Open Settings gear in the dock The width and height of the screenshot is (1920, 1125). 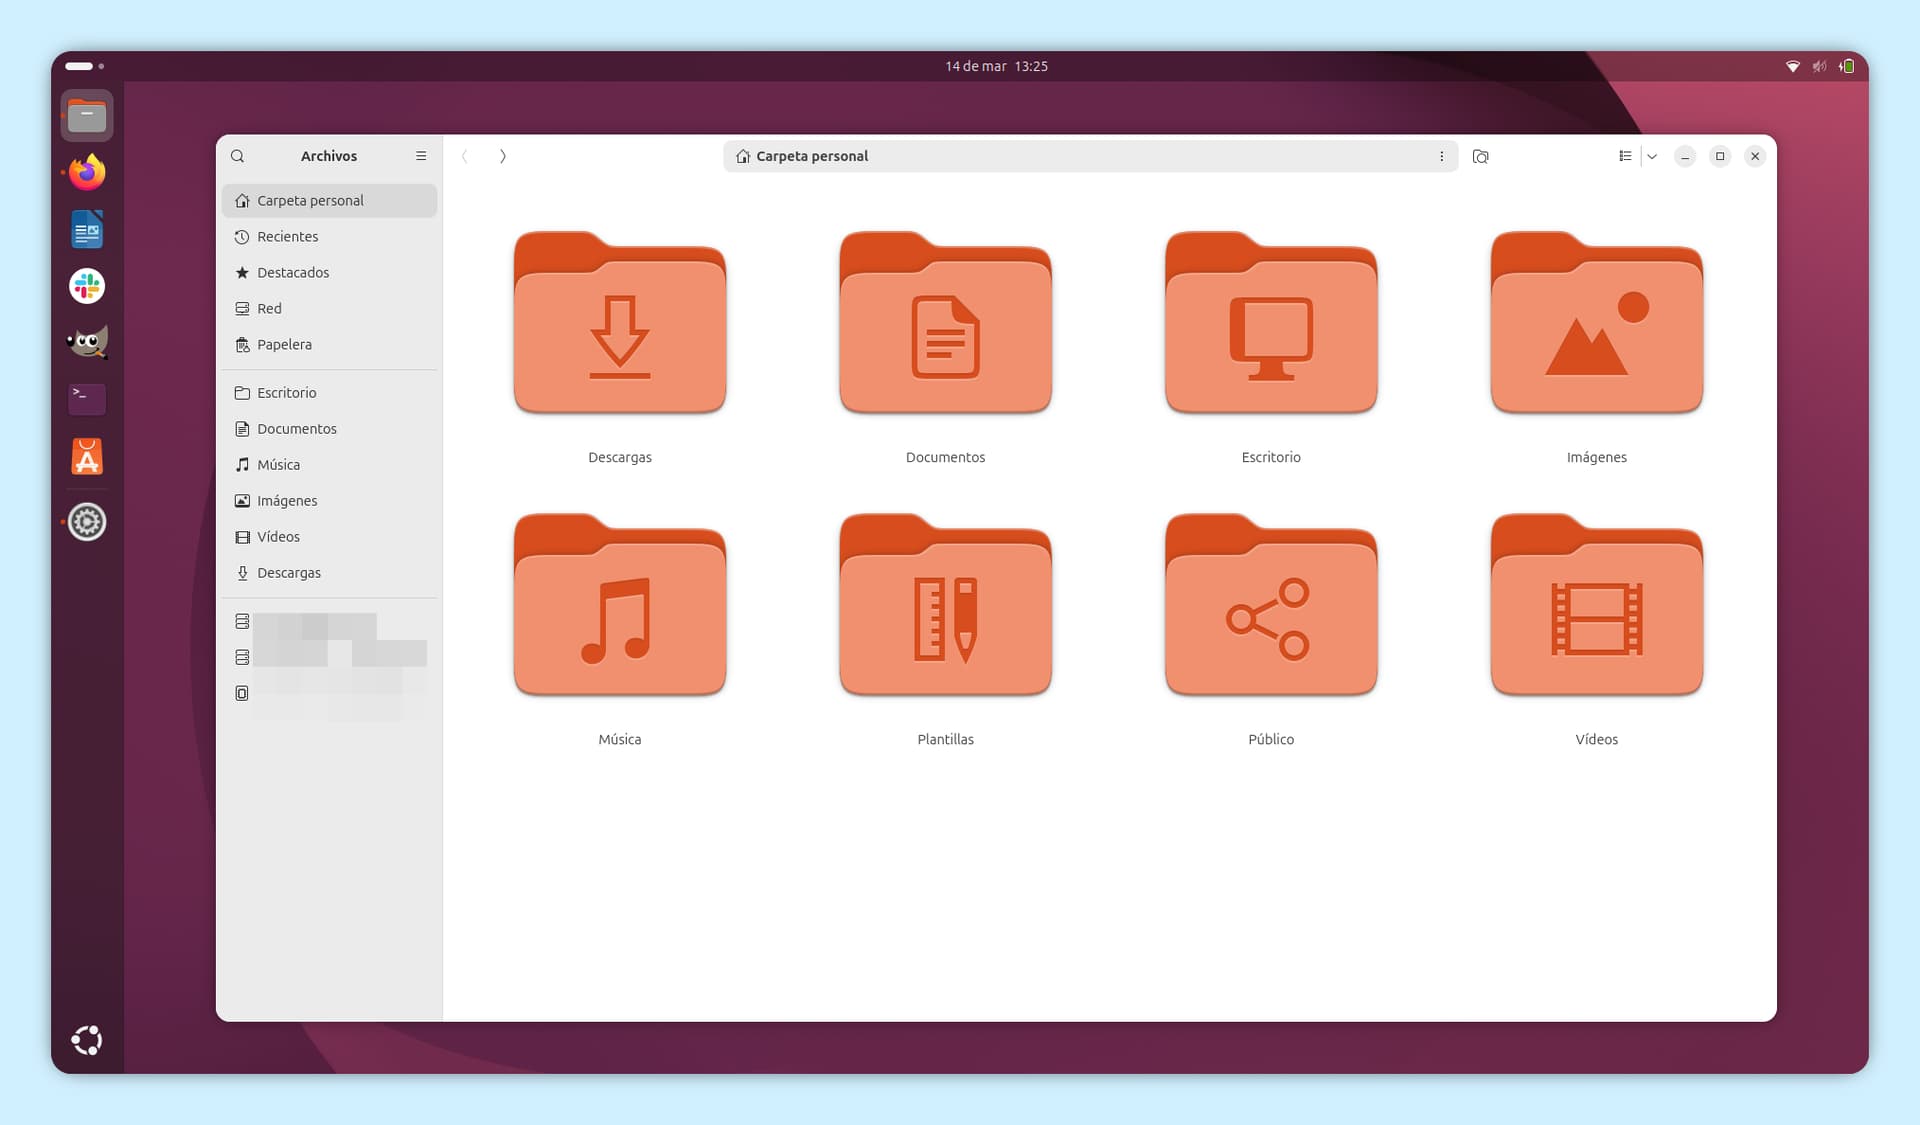coord(87,522)
